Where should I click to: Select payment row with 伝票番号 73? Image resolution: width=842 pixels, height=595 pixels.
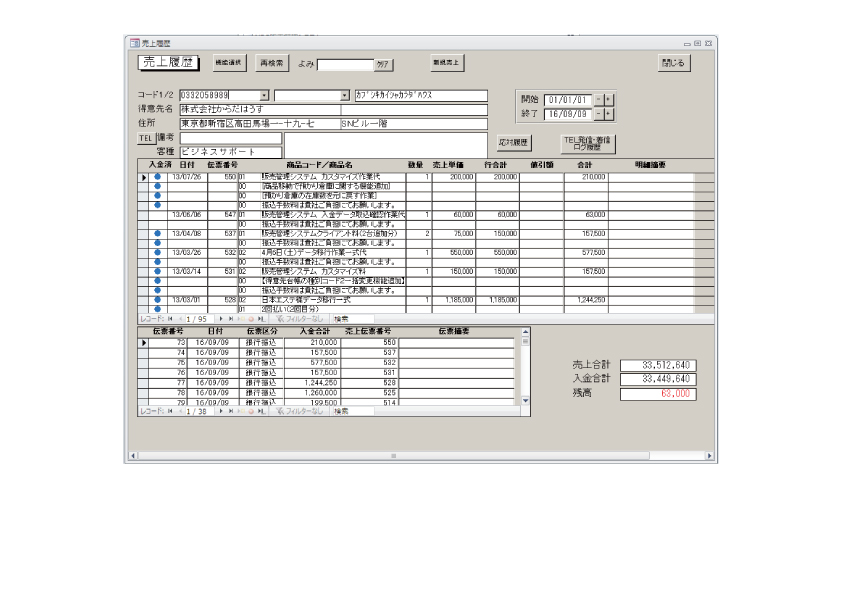click(143, 343)
